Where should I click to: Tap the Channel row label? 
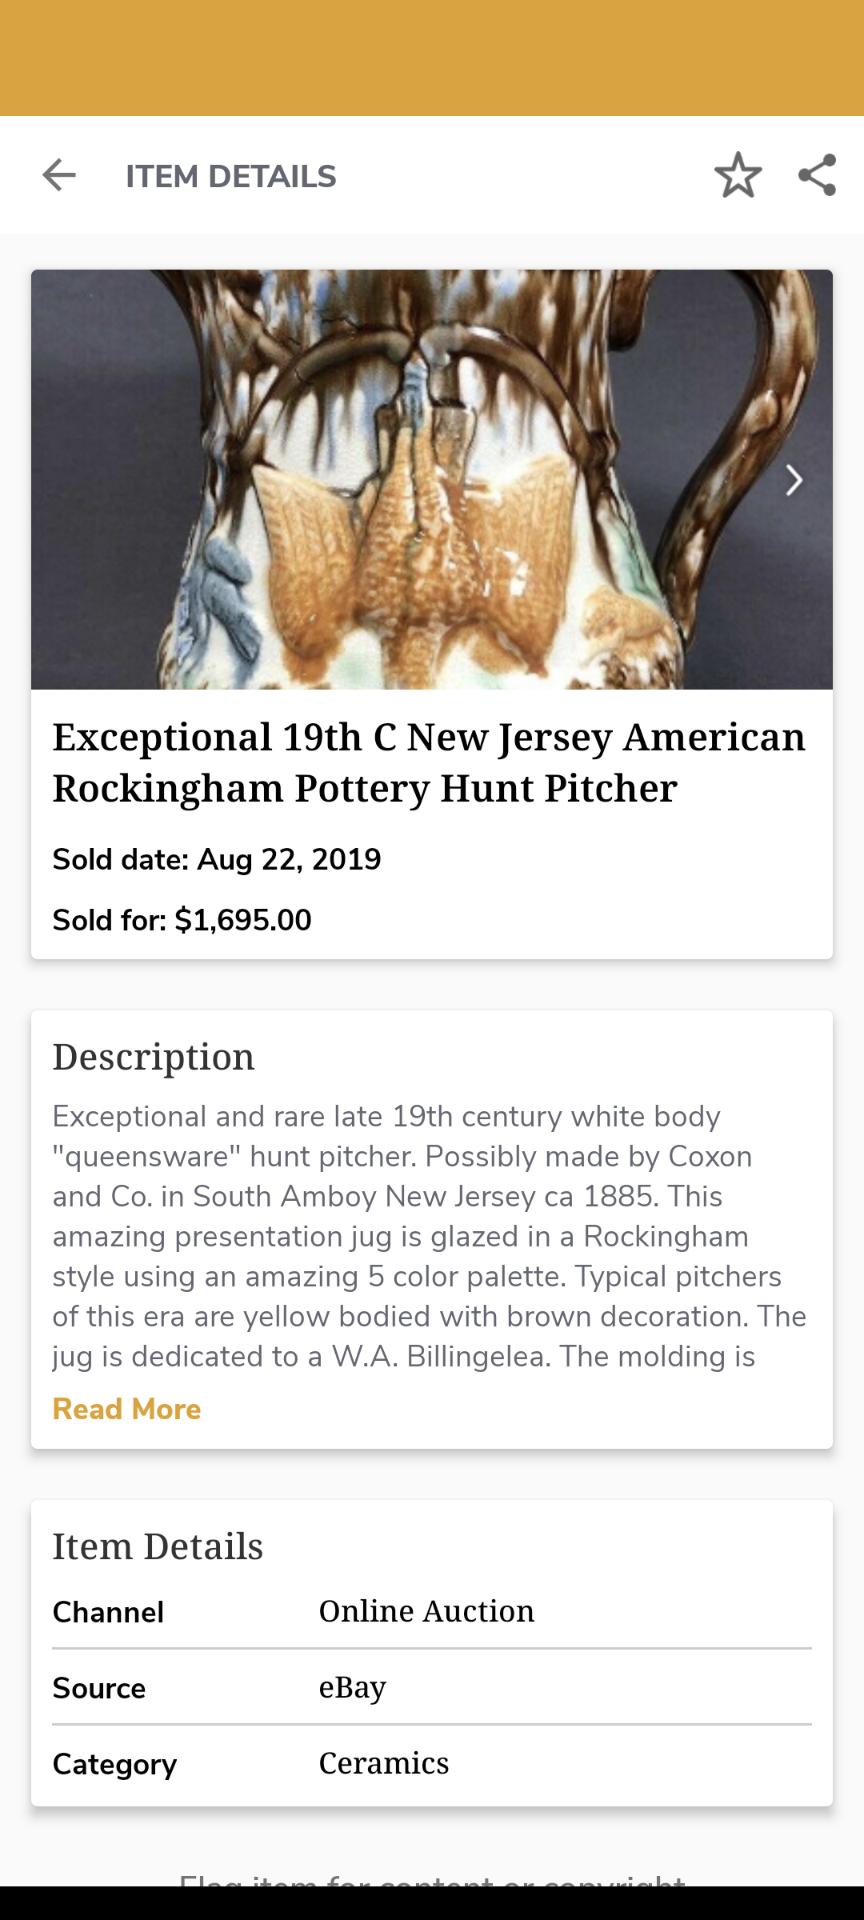108,1612
